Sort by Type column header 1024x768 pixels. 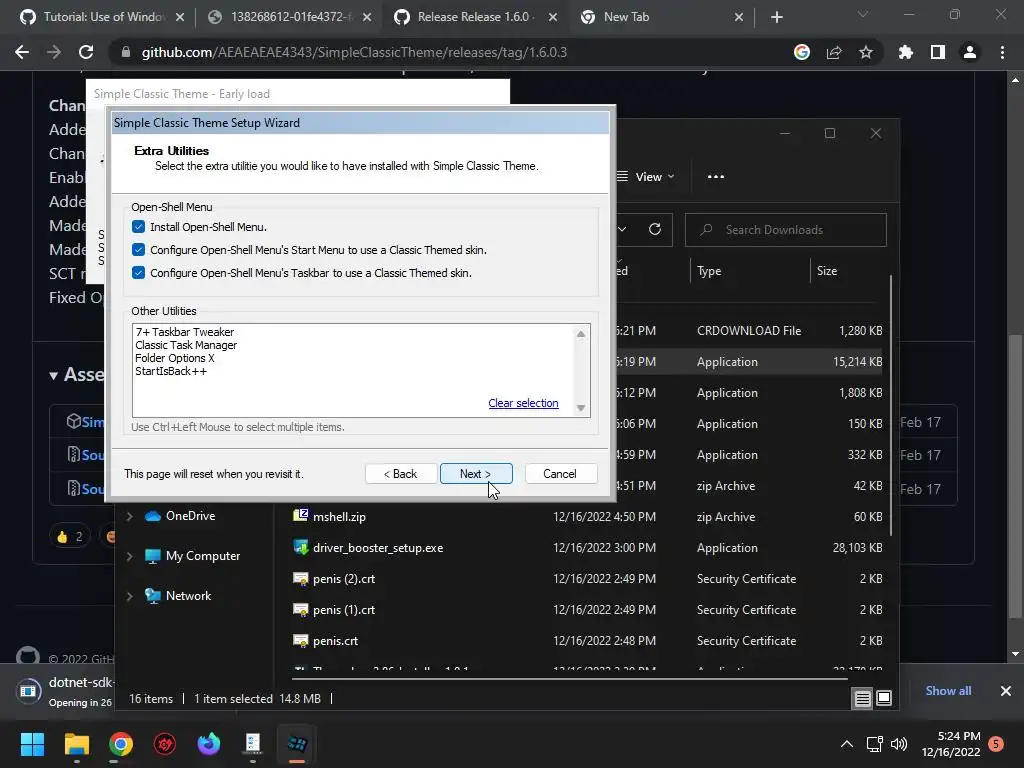(x=748, y=270)
